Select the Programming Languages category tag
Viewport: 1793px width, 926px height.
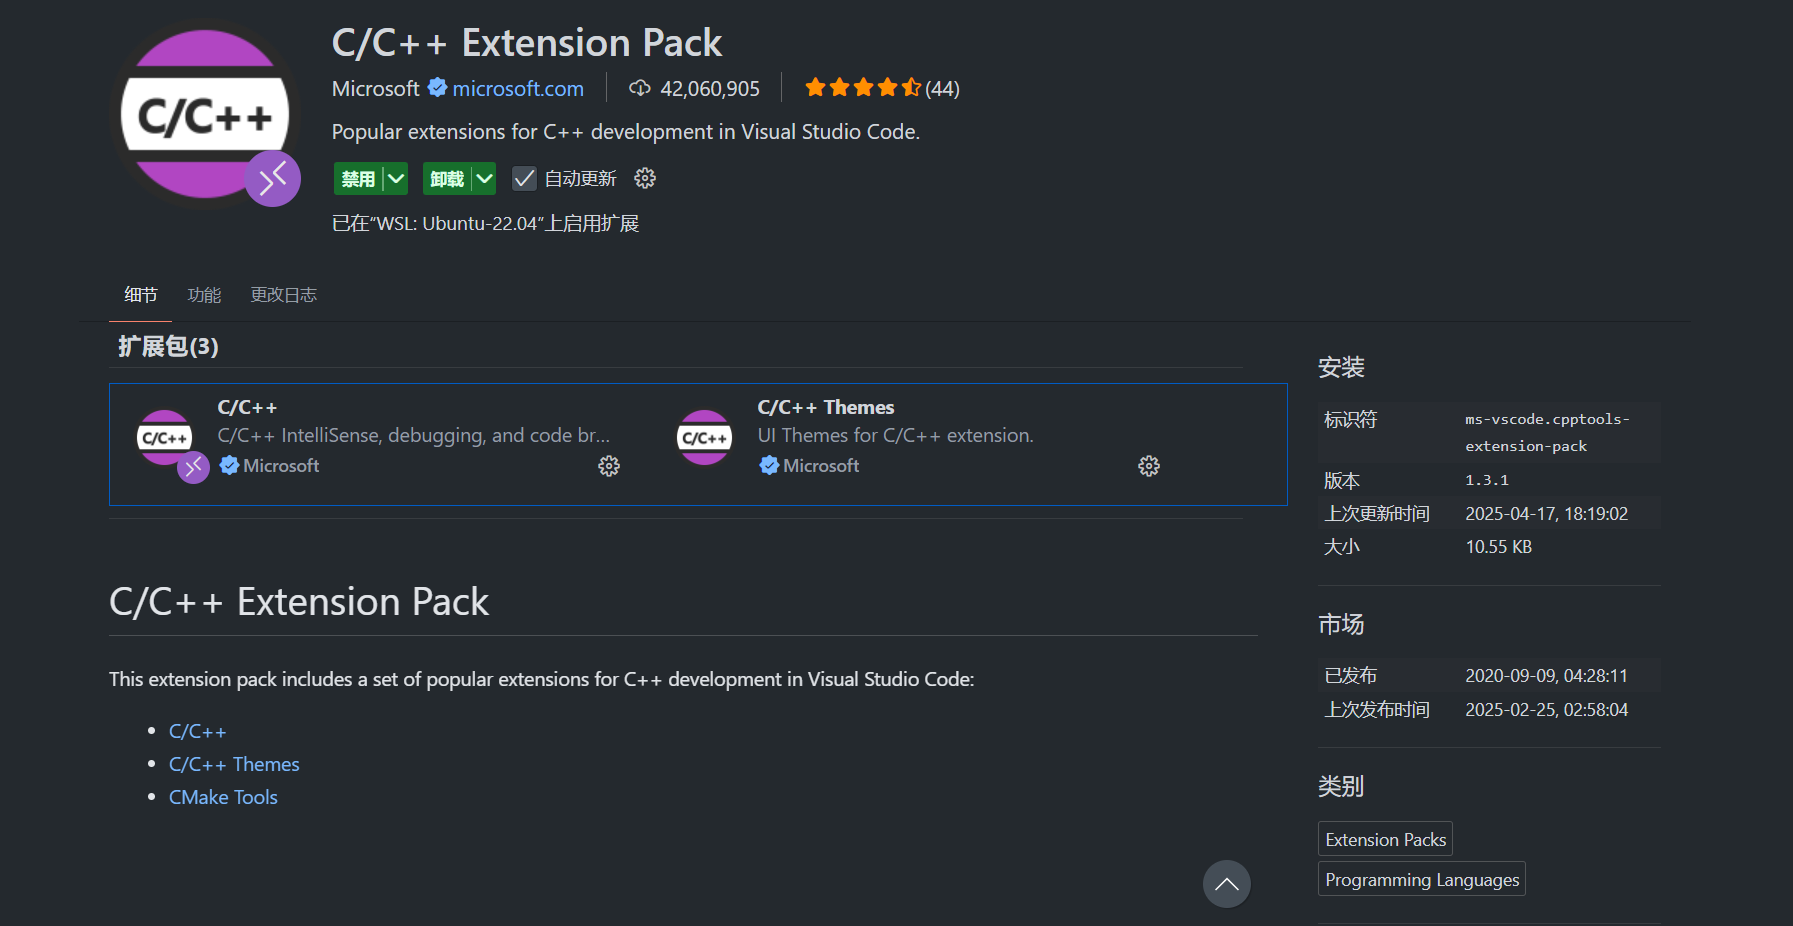click(1422, 879)
